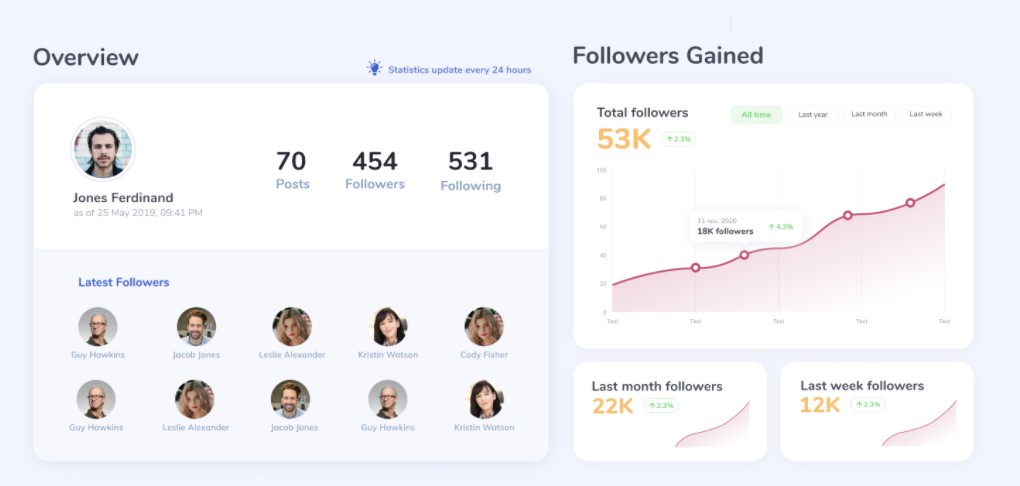Open the Last week followers card
This screenshot has height=486, width=1020.
click(x=876, y=411)
